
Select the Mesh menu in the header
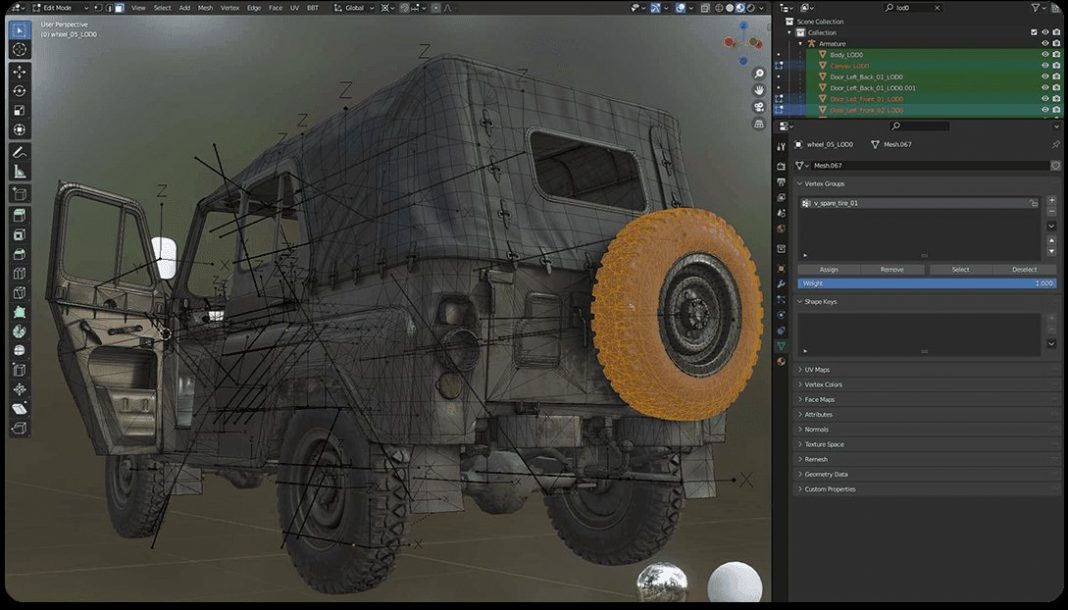[204, 7]
